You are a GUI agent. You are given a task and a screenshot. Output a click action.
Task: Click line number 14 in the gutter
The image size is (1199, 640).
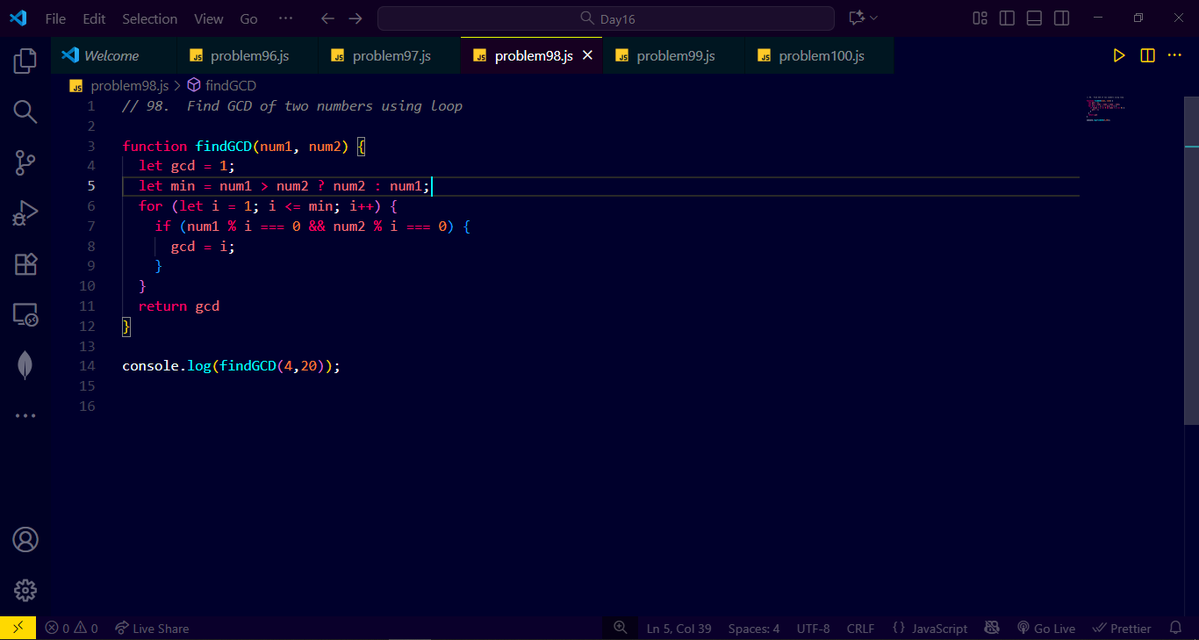(x=87, y=366)
